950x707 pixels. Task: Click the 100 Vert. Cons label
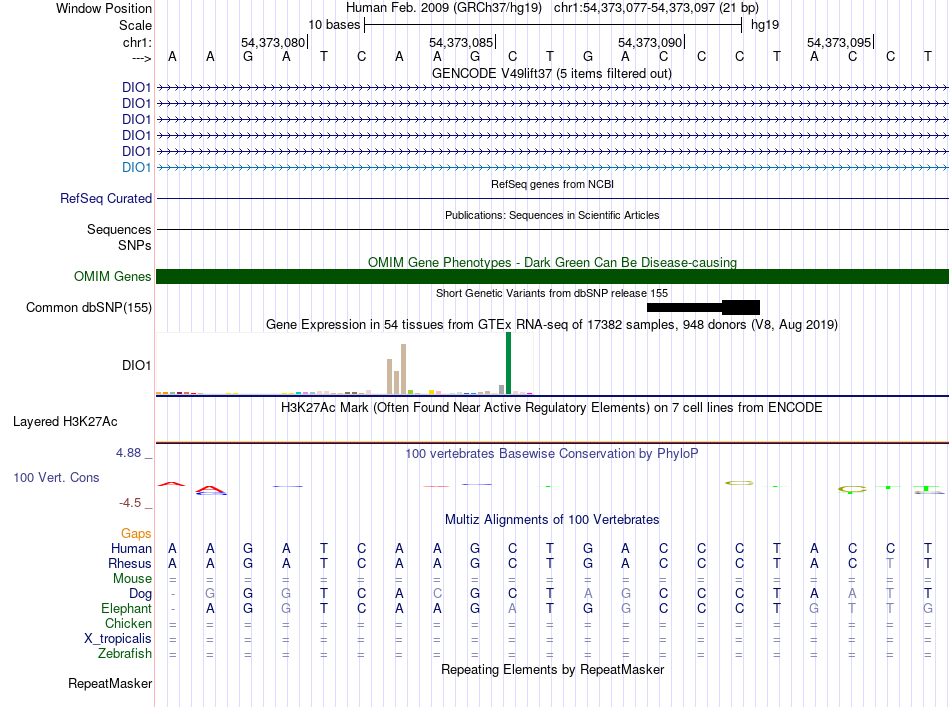pos(56,478)
